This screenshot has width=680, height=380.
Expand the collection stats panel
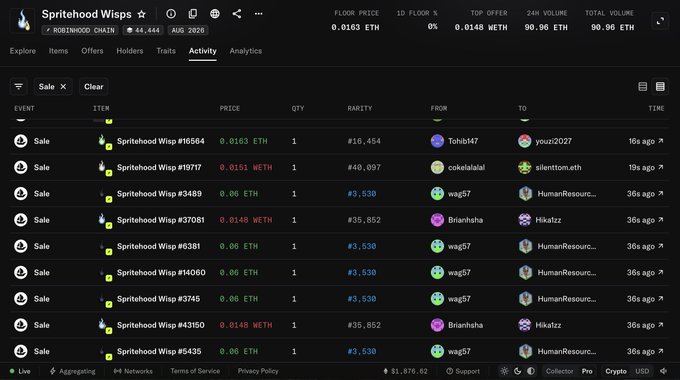660,20
